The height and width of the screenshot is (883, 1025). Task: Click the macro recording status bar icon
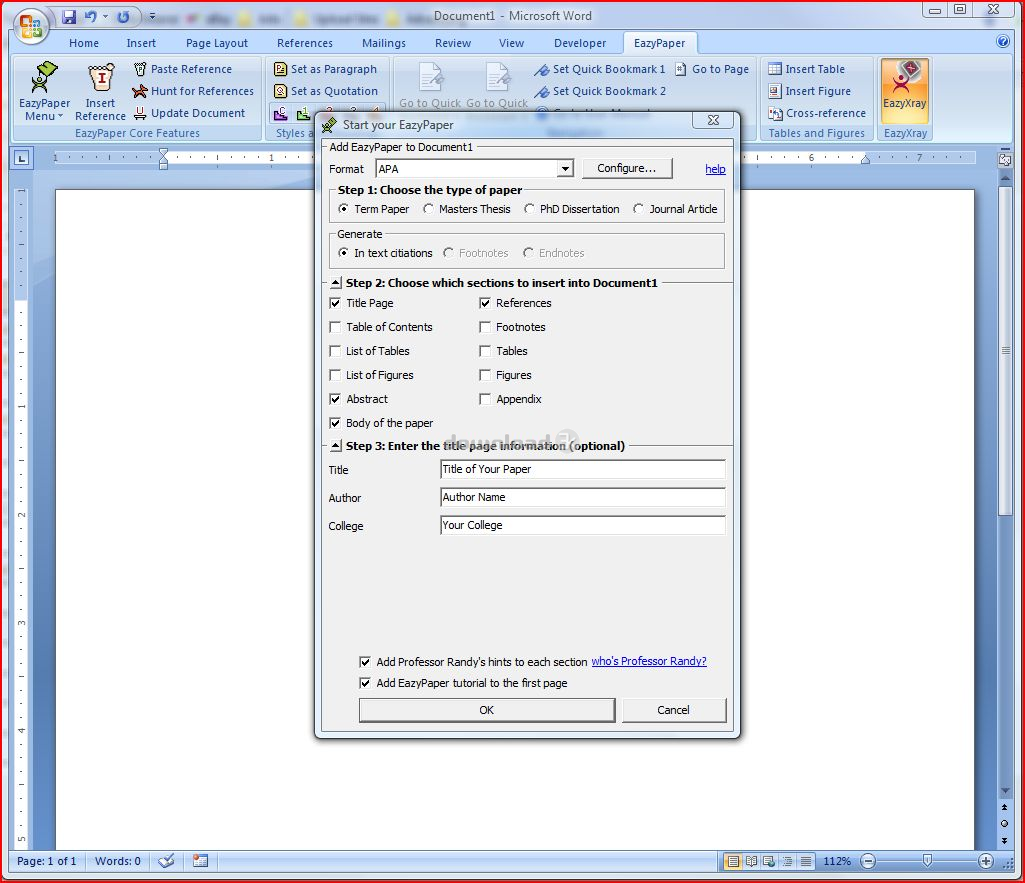click(200, 861)
